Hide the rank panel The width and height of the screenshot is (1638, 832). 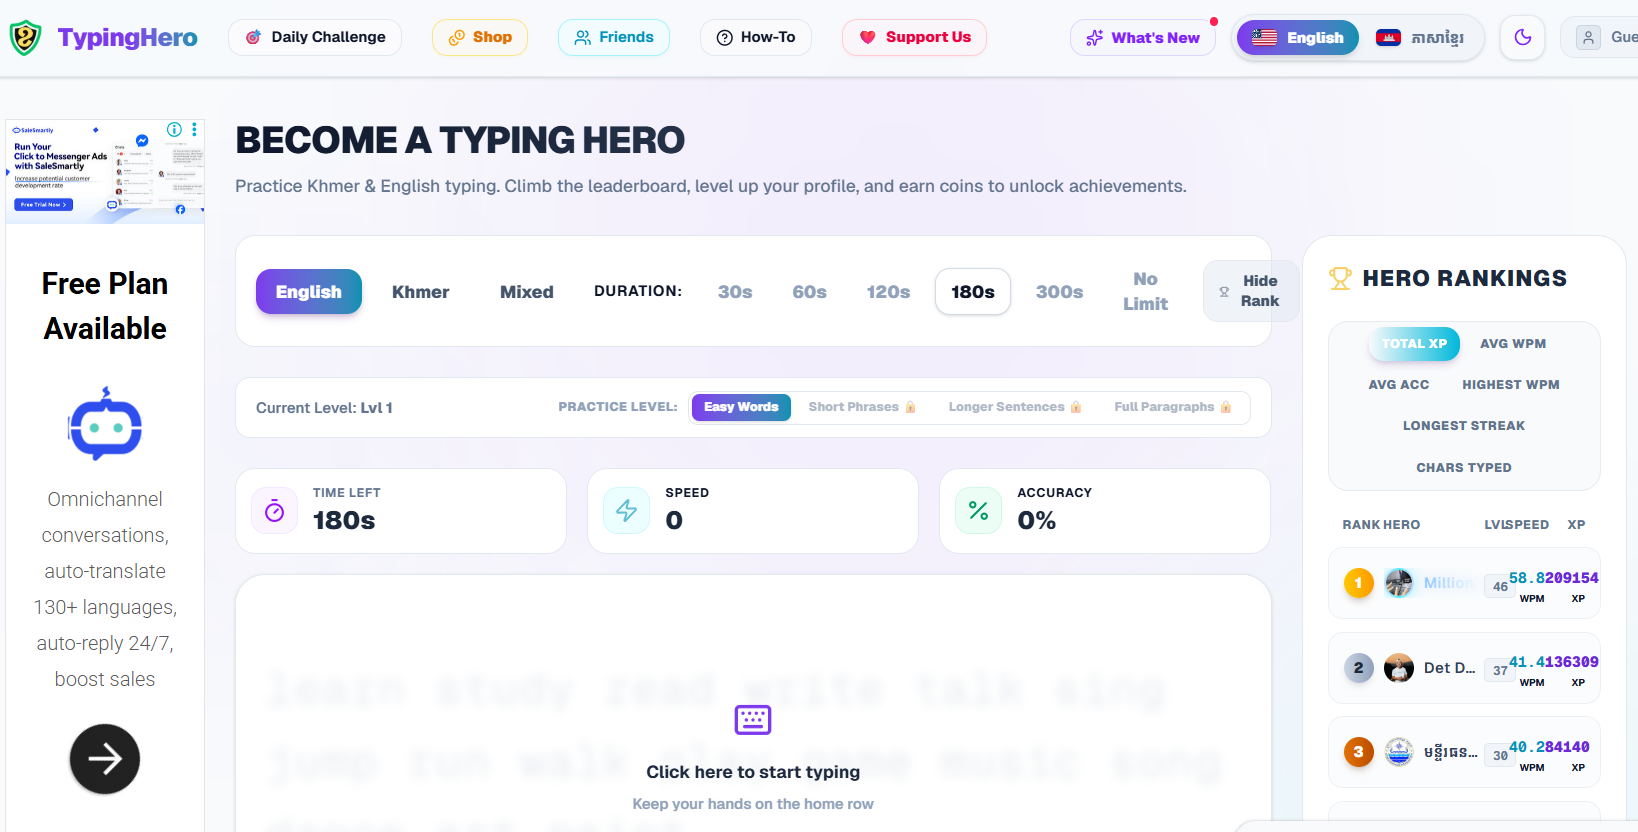click(1251, 291)
